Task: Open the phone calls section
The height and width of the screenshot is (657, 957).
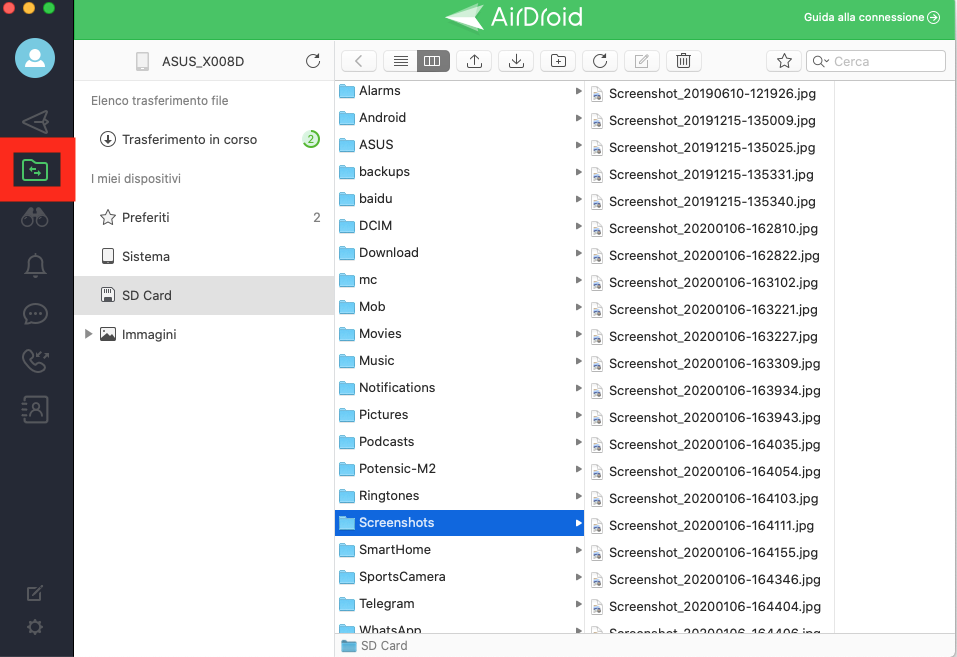Action: click(x=35, y=361)
